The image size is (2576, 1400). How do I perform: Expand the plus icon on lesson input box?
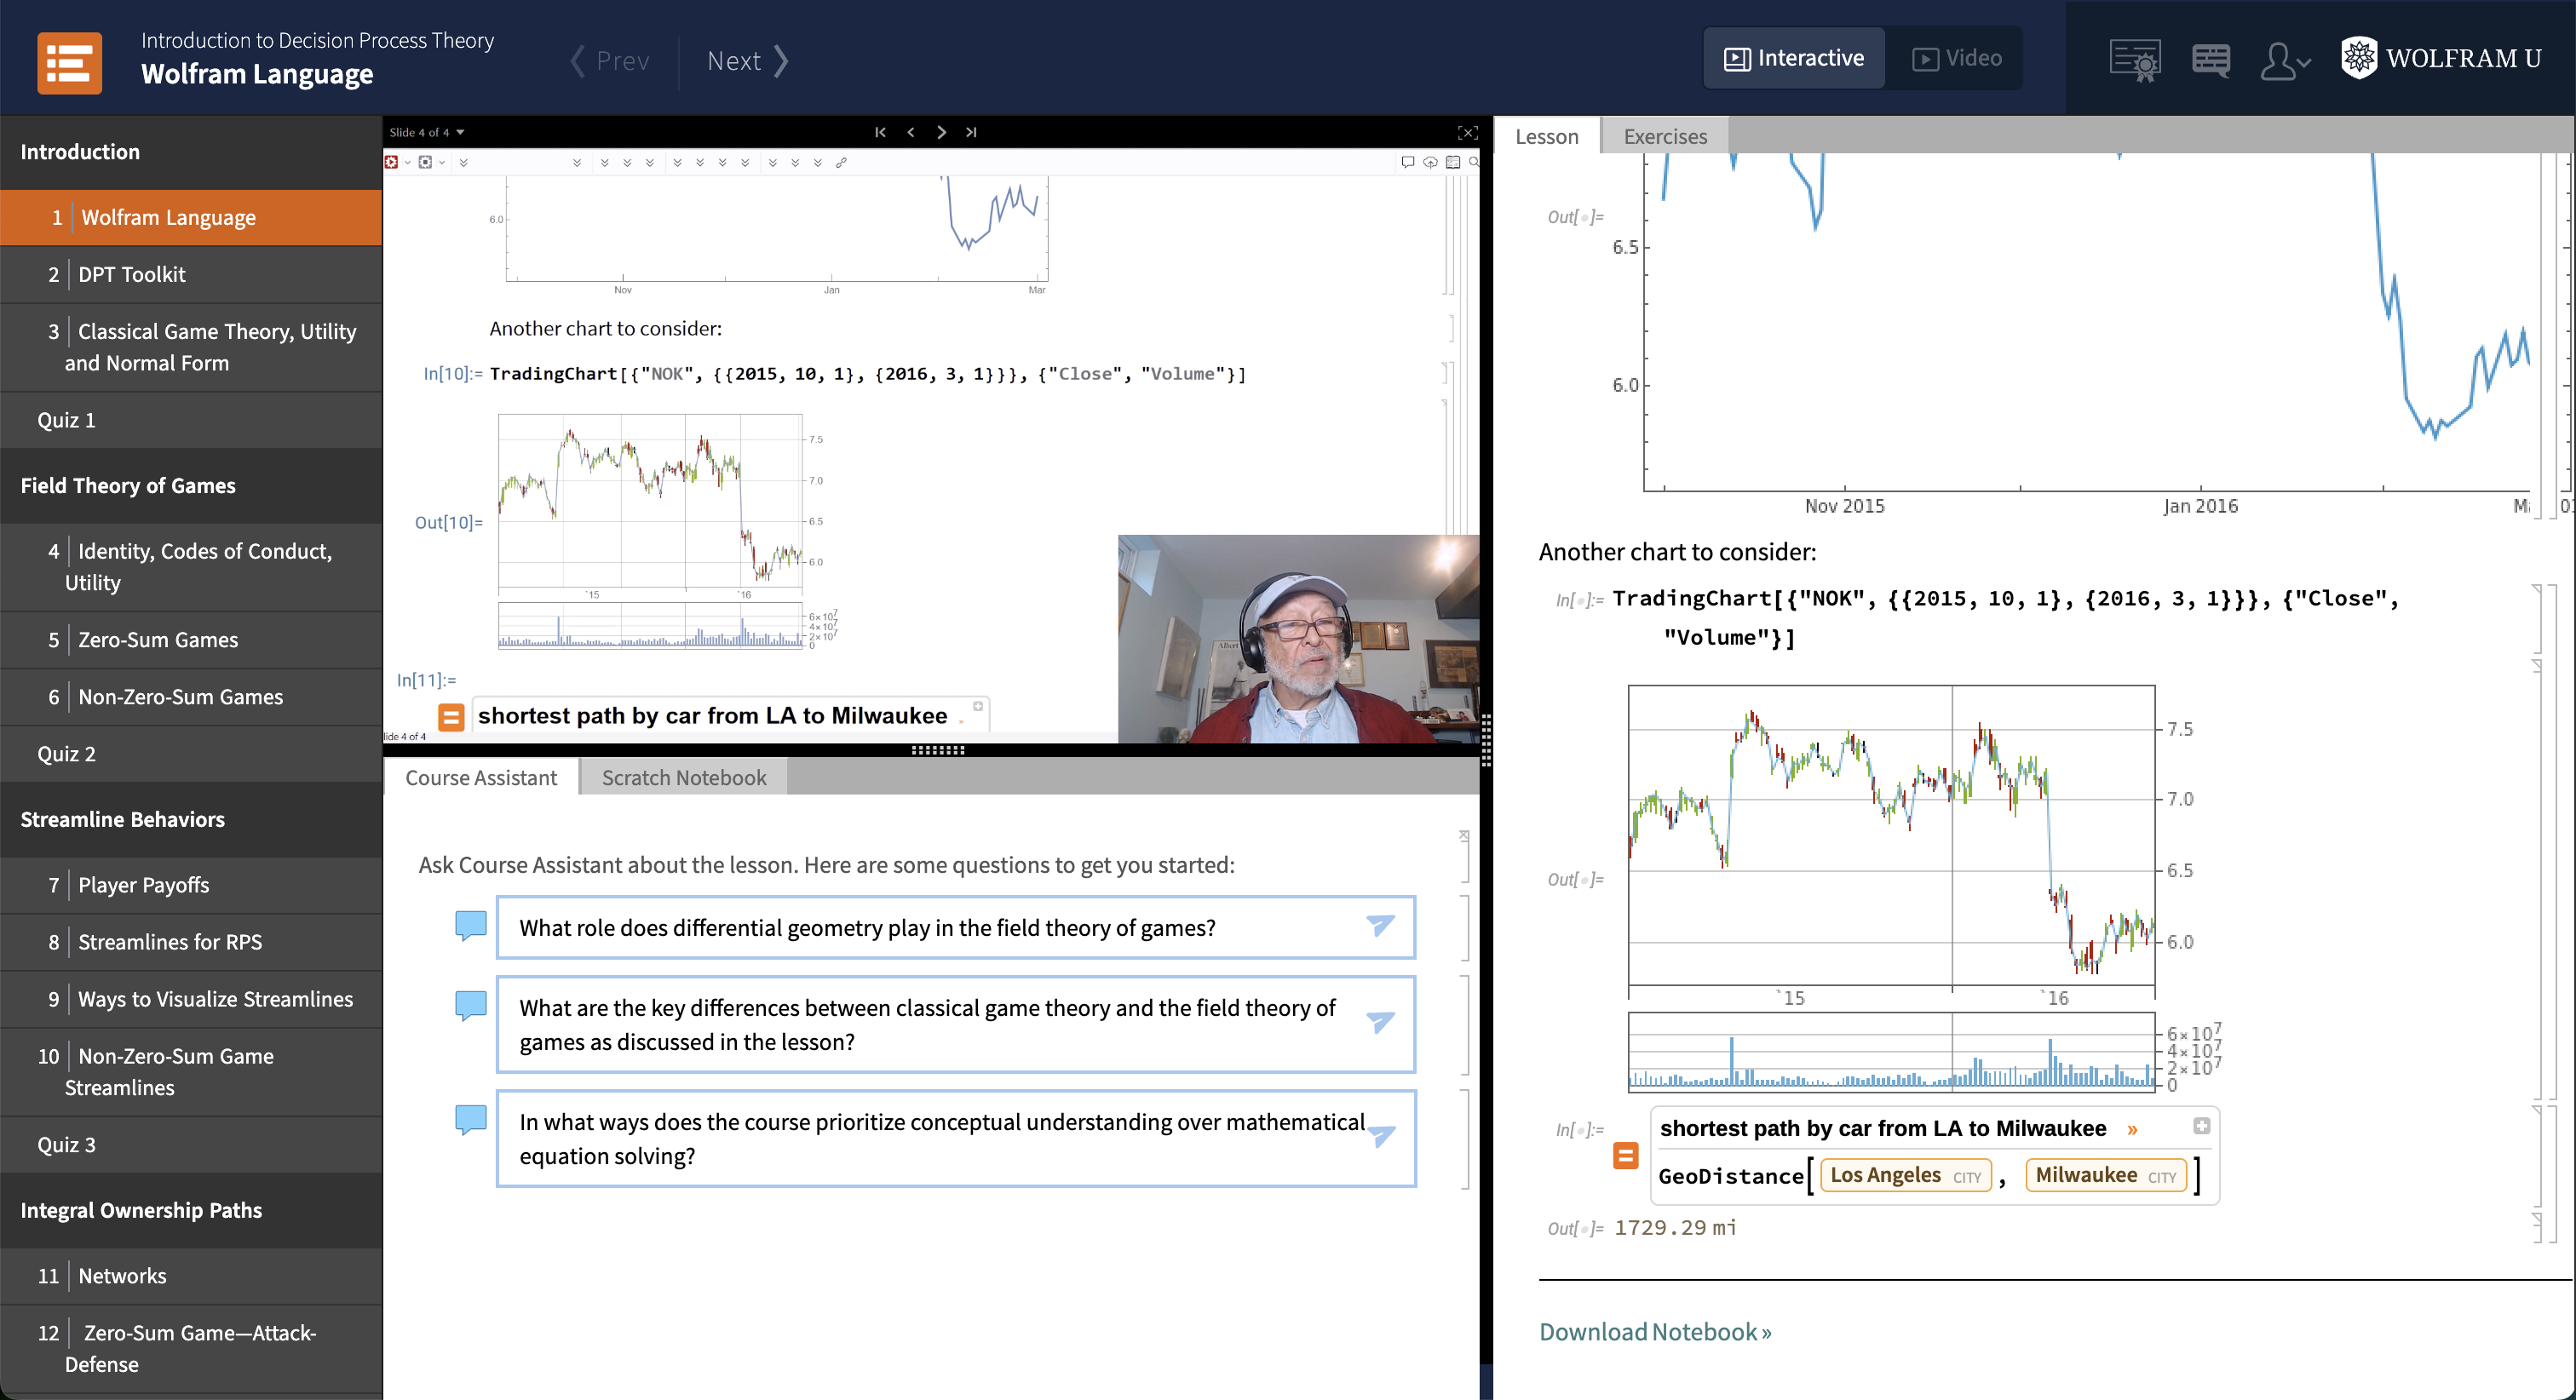2201,1126
